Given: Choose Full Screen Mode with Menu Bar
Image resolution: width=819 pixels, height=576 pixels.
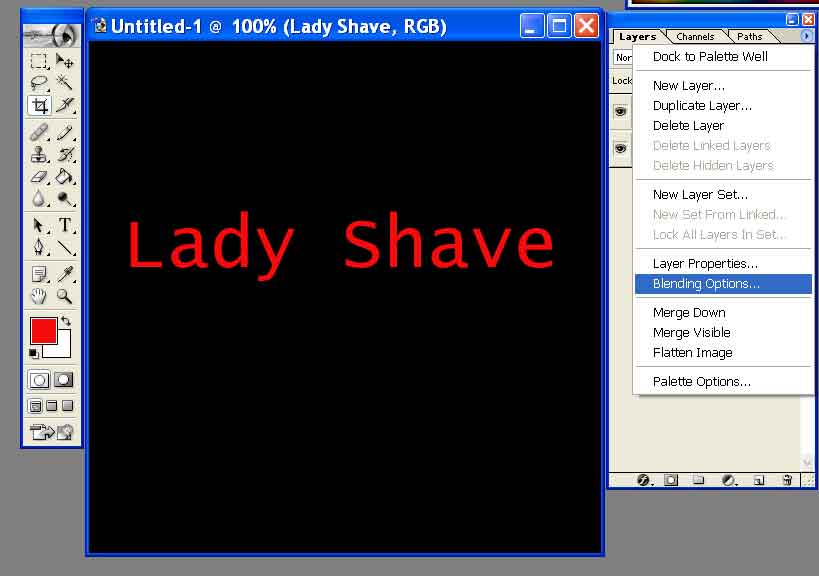Looking at the screenshot, I should pos(52,406).
